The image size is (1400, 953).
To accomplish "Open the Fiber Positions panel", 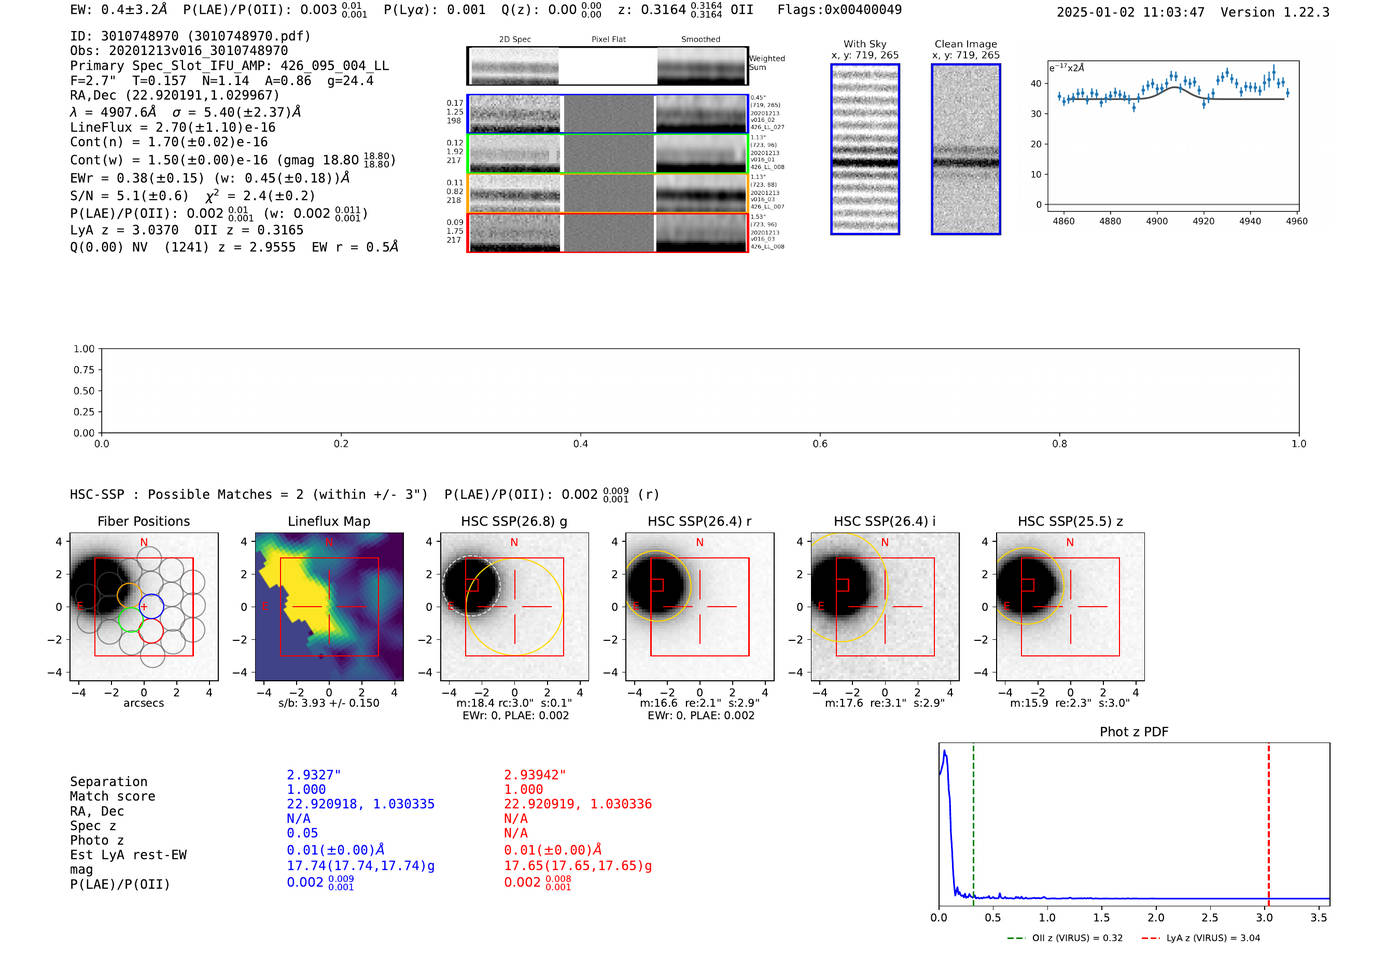I will [x=144, y=607].
